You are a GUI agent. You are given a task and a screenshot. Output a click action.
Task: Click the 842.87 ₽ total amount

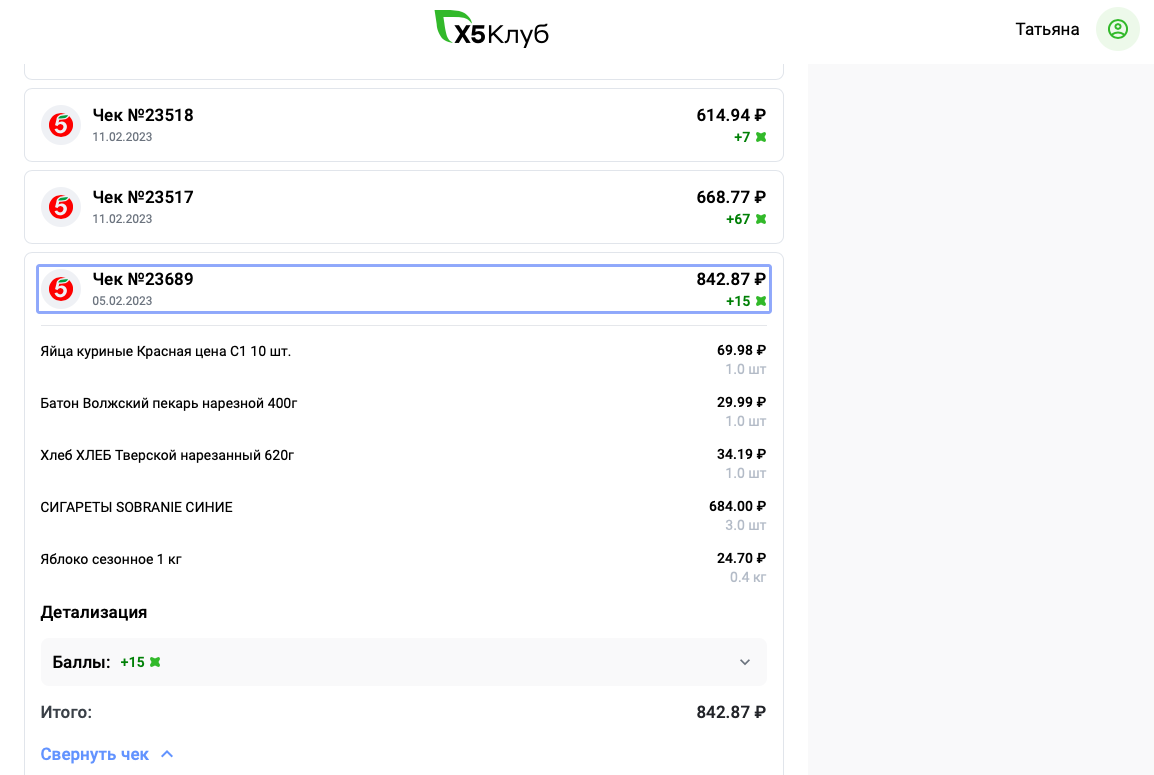point(731,712)
